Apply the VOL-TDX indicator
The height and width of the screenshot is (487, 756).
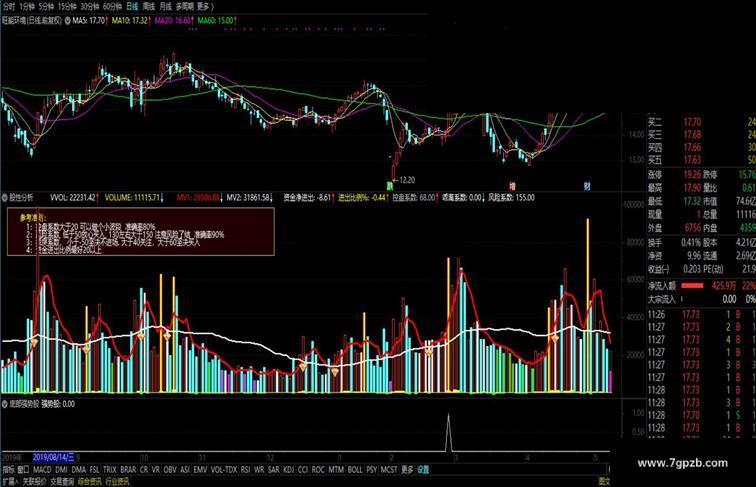[x=224, y=469]
